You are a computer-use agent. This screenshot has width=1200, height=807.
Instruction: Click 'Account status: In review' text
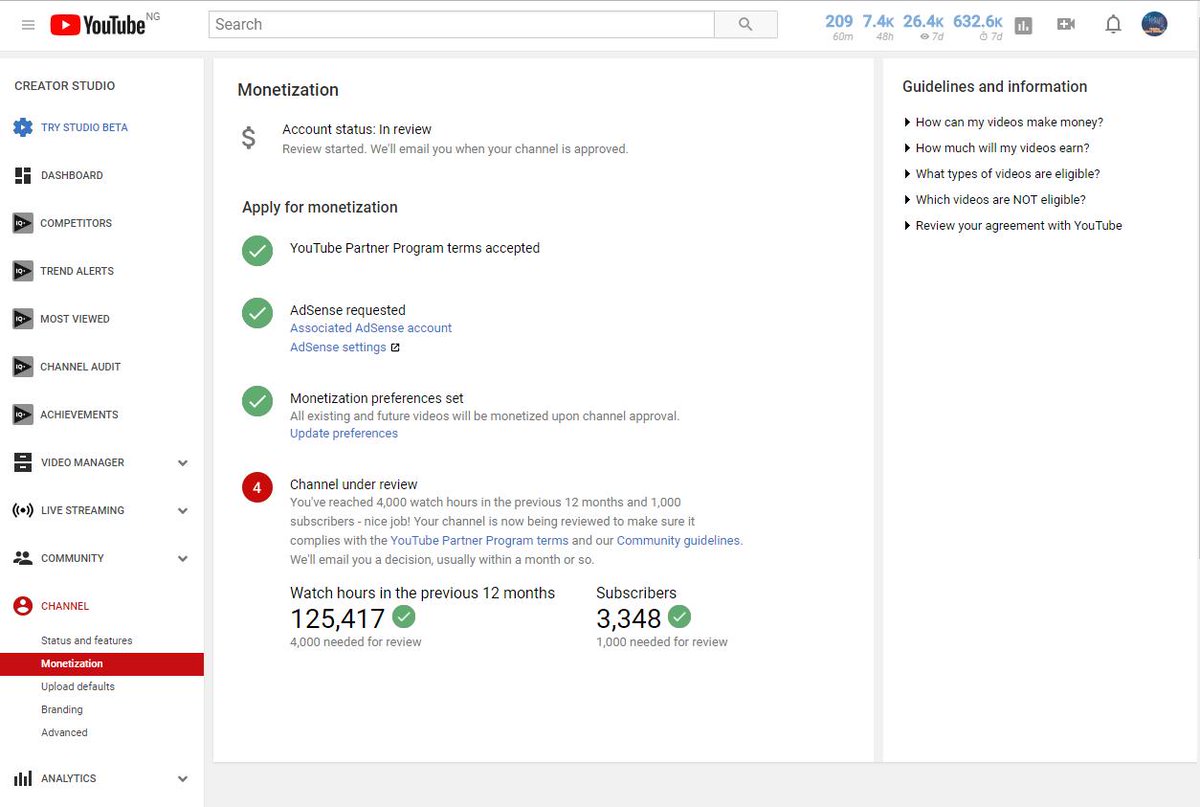tap(357, 130)
